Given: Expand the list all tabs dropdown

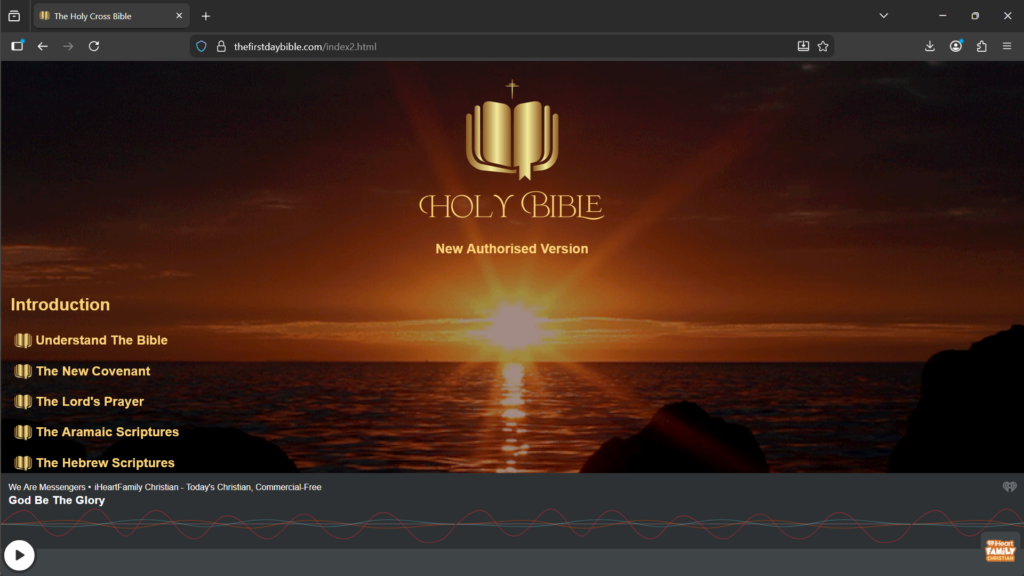Looking at the screenshot, I should click(x=883, y=16).
